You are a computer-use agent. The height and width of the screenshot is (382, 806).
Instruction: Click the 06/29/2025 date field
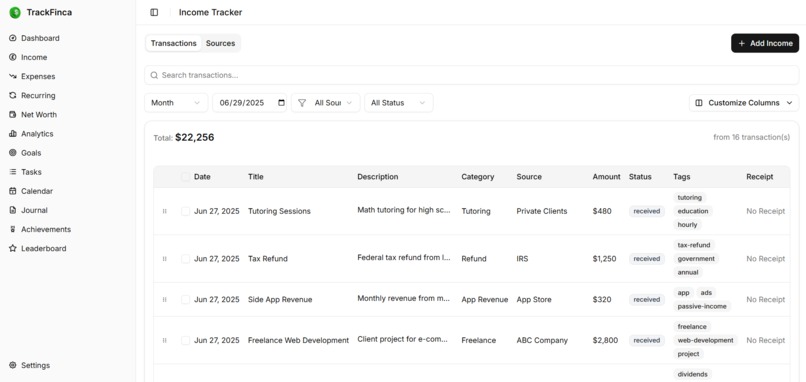point(249,103)
